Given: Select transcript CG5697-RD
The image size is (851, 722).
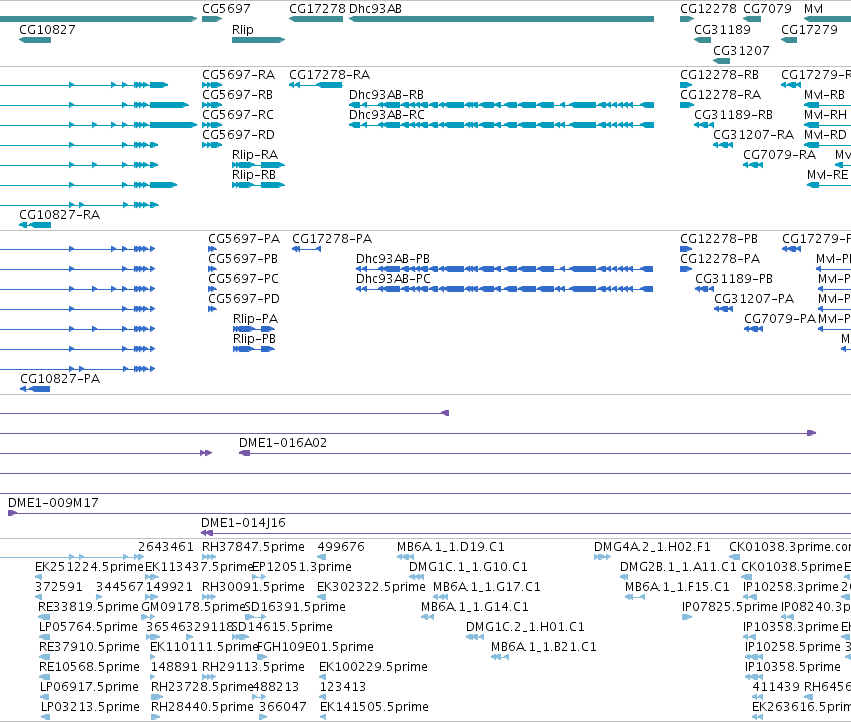Looking at the screenshot, I should [212, 145].
